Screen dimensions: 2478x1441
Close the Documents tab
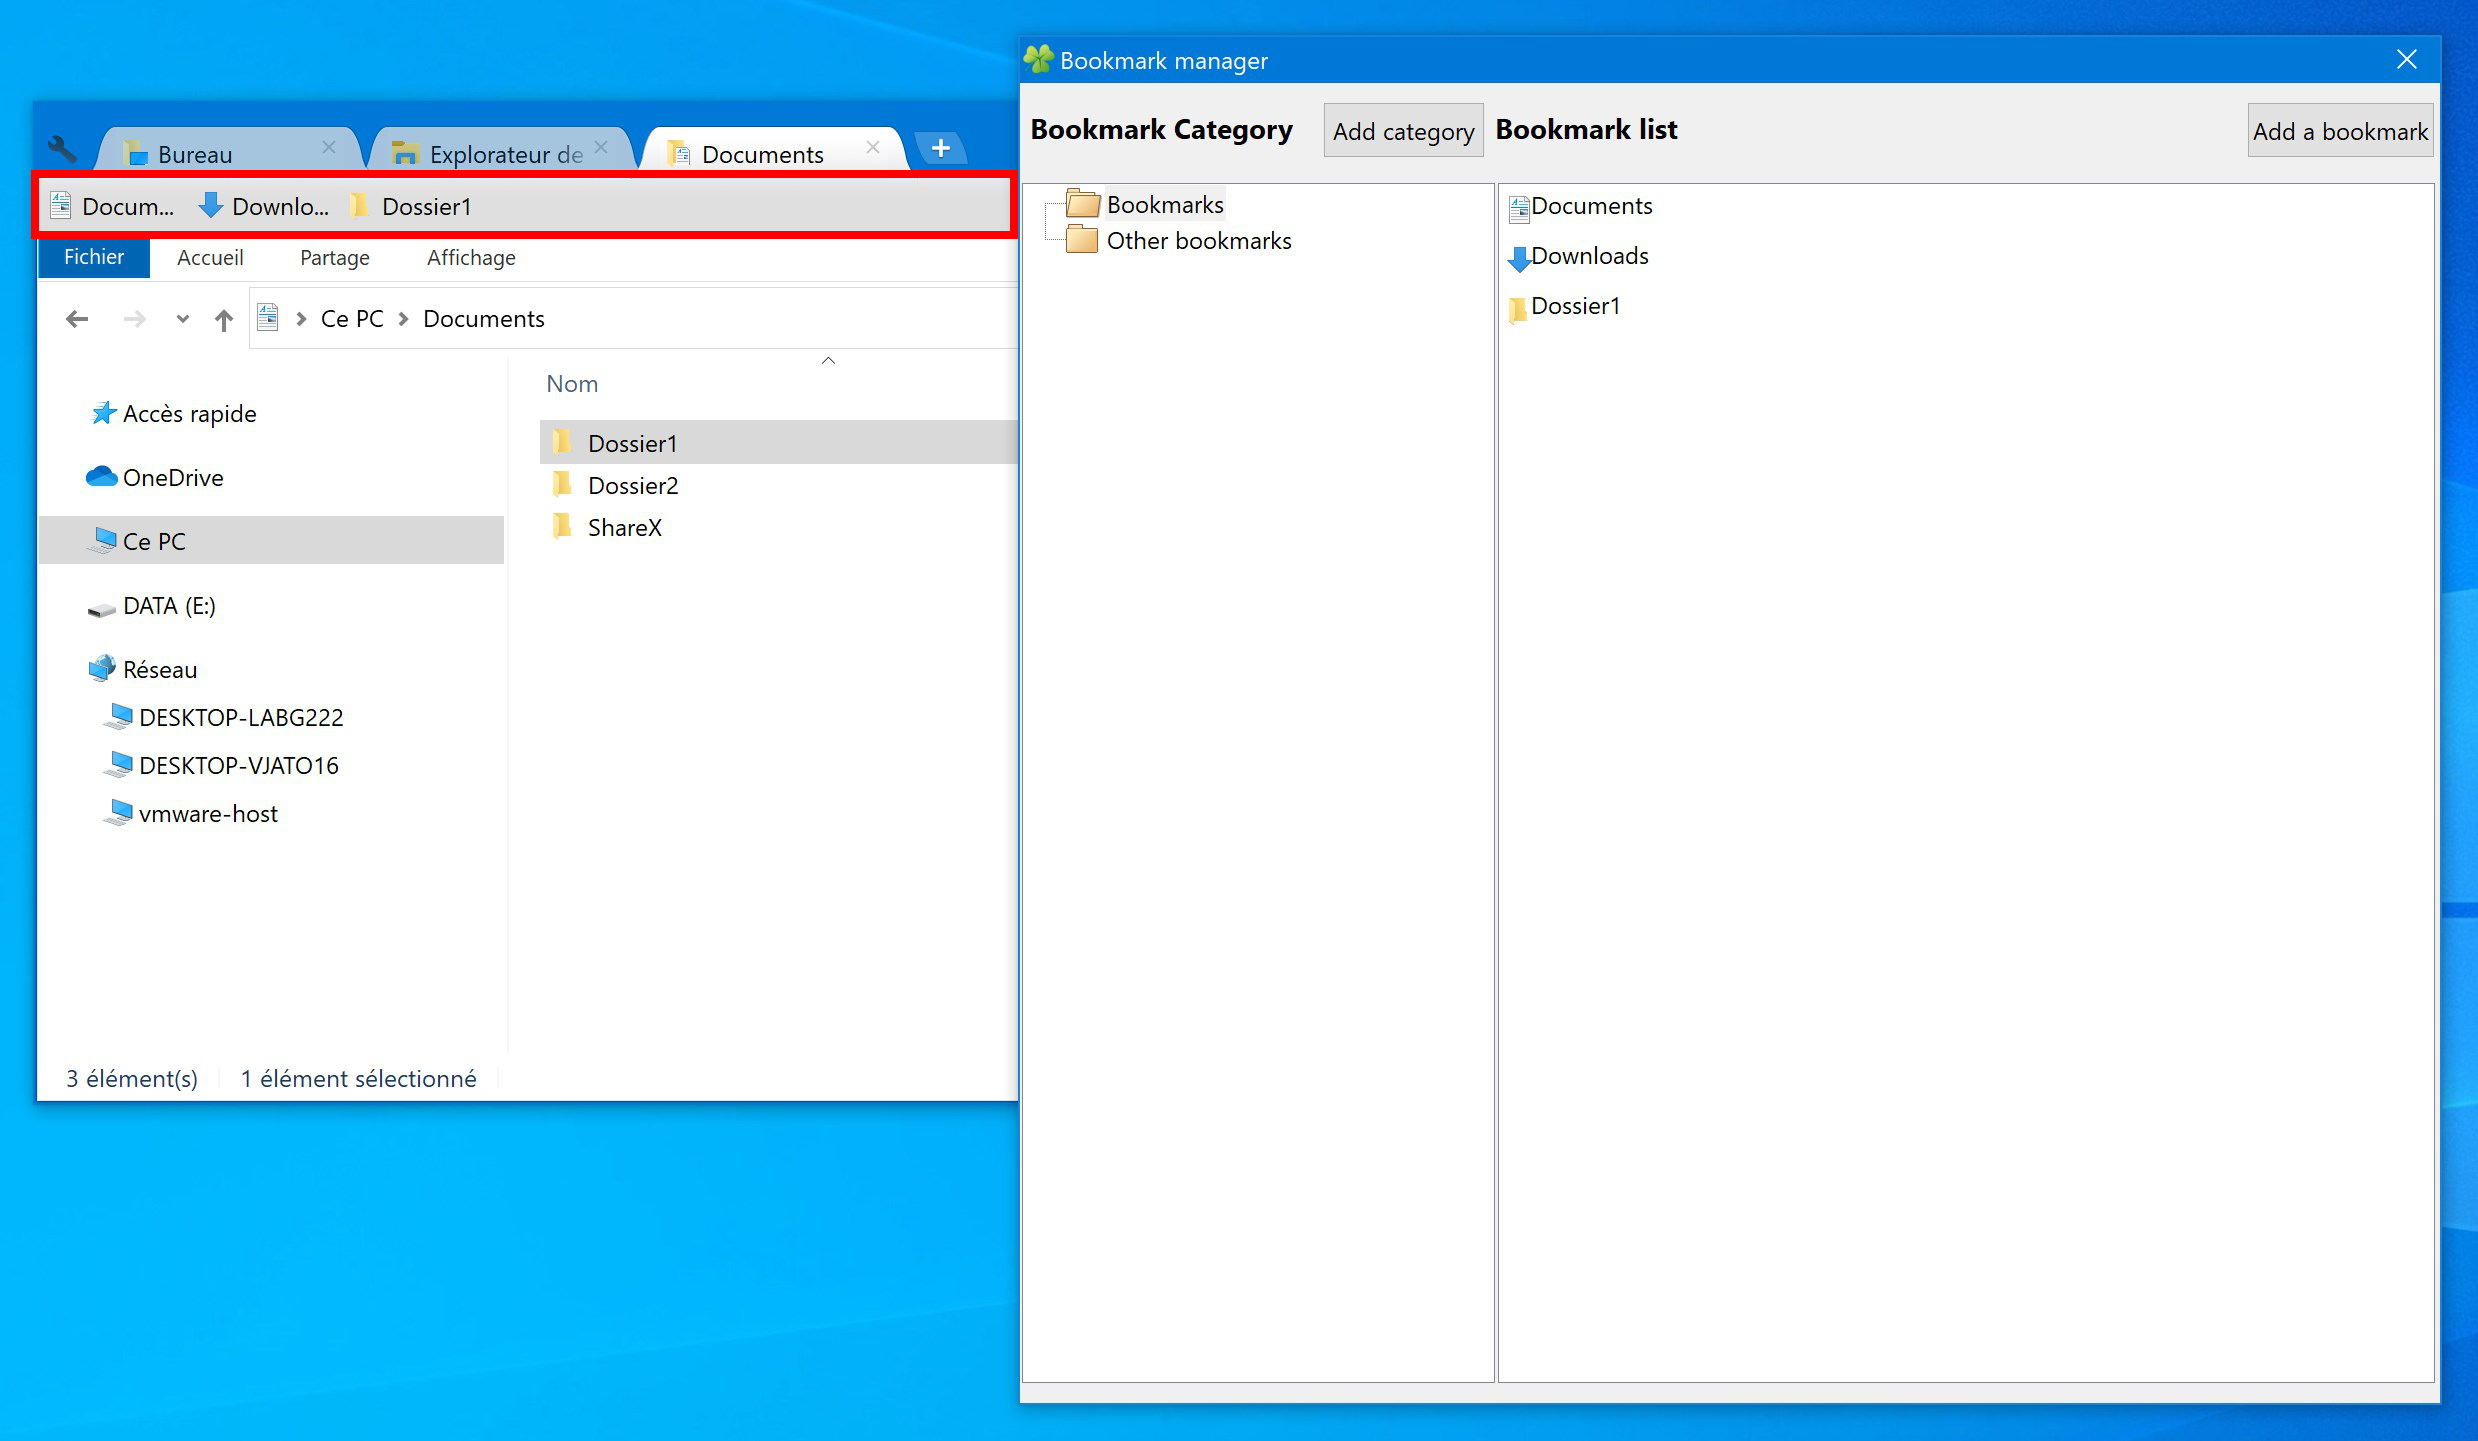873,147
